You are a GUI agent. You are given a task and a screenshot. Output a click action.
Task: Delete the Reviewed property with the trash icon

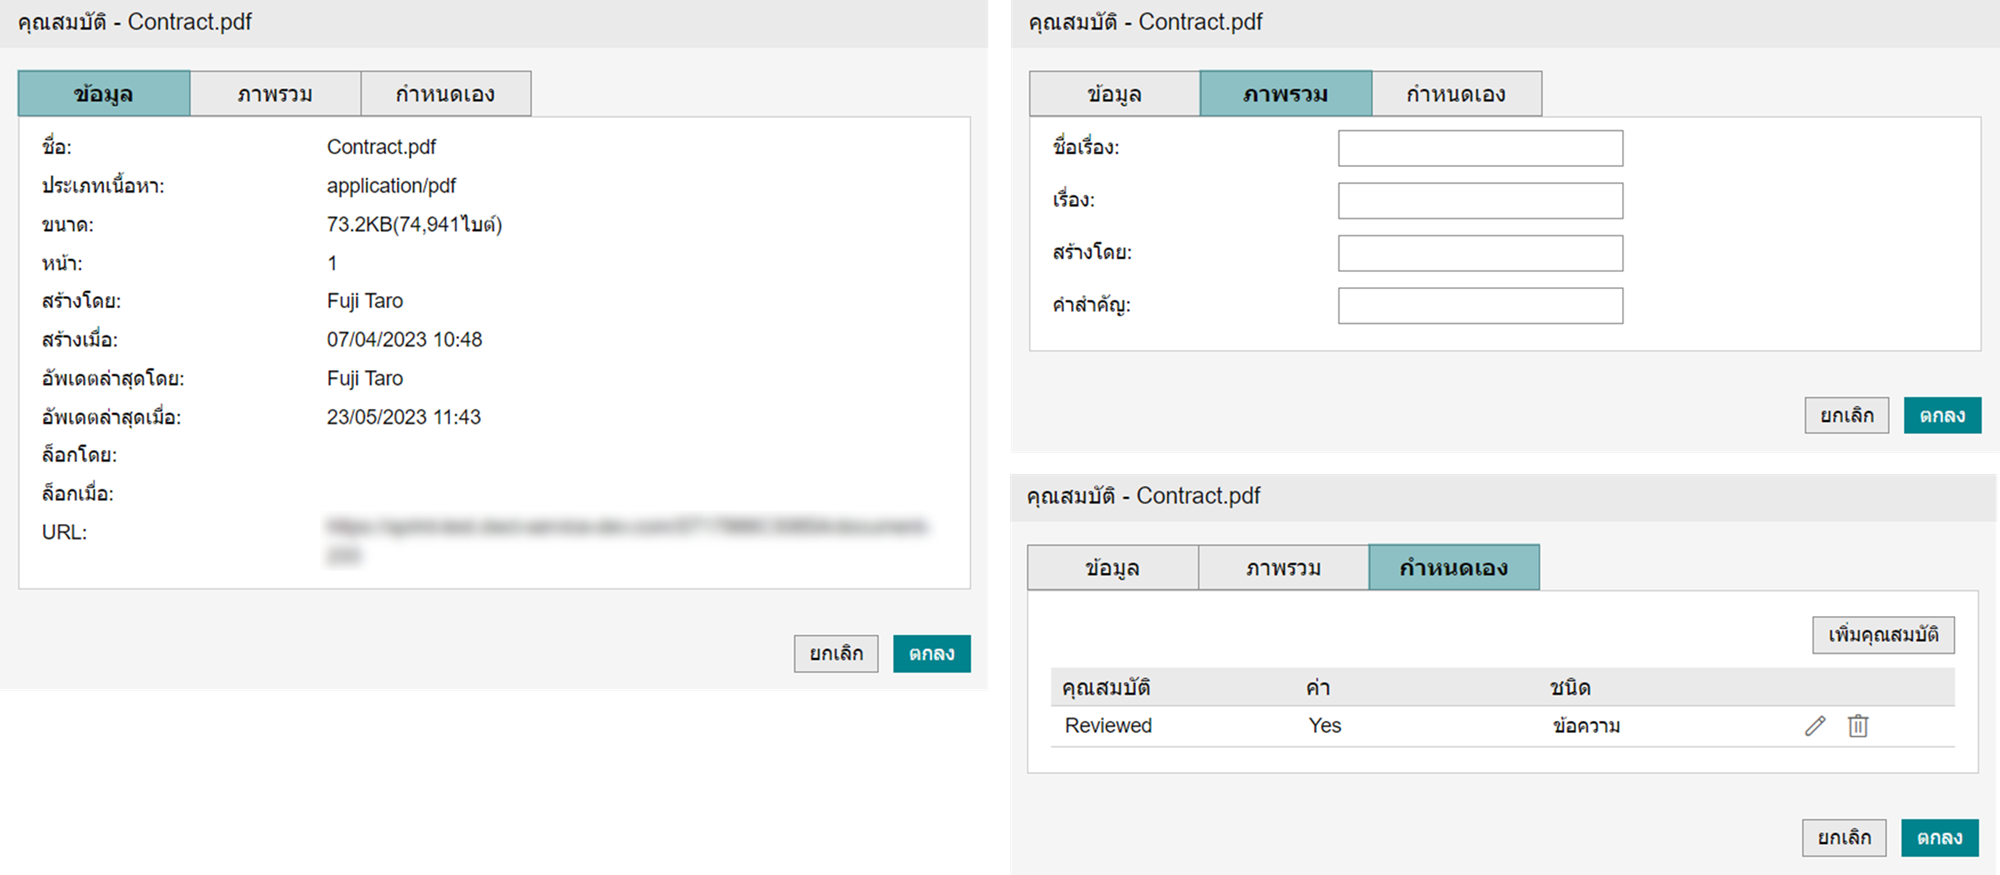coord(1858,726)
